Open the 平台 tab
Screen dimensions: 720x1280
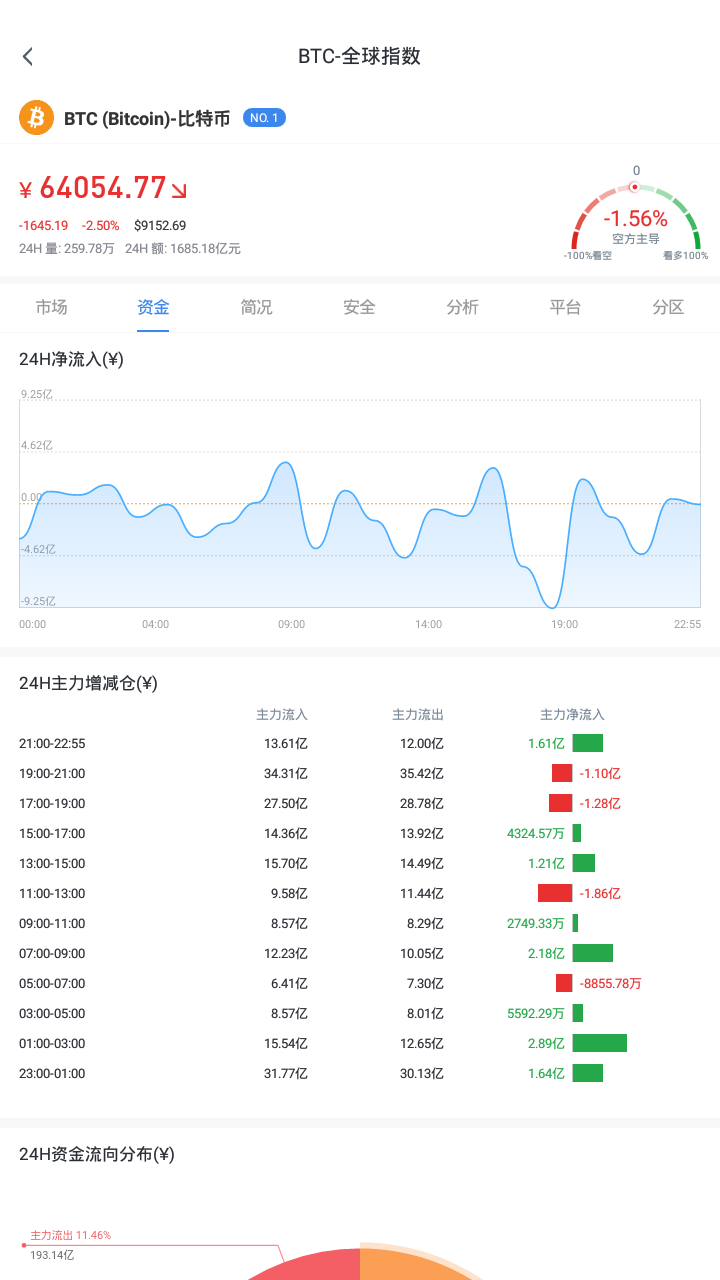[x=566, y=307]
